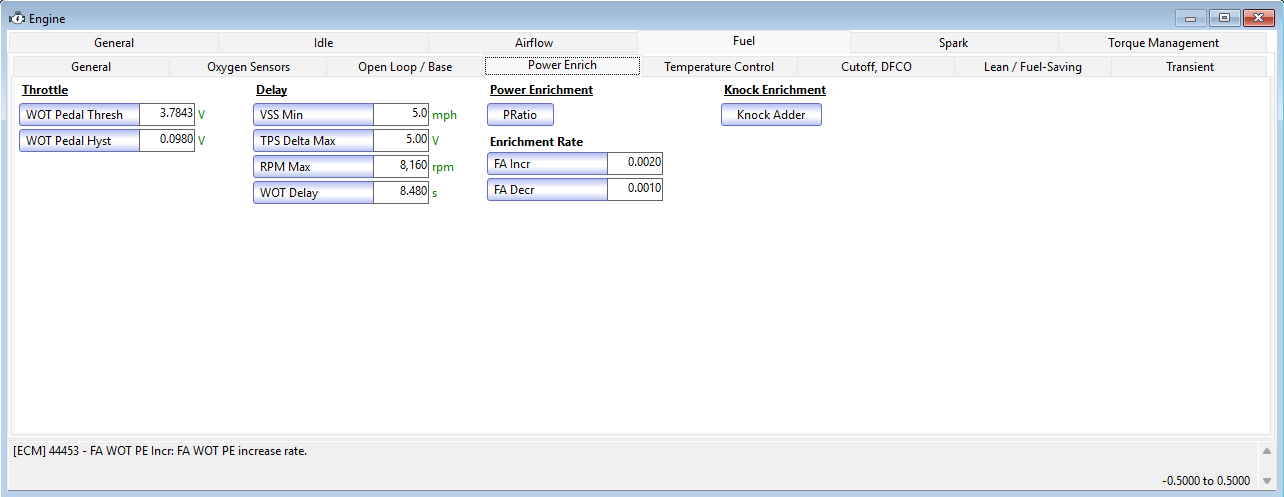Image resolution: width=1284 pixels, height=497 pixels.
Task: Click the RPM Max value field
Action: 401,166
